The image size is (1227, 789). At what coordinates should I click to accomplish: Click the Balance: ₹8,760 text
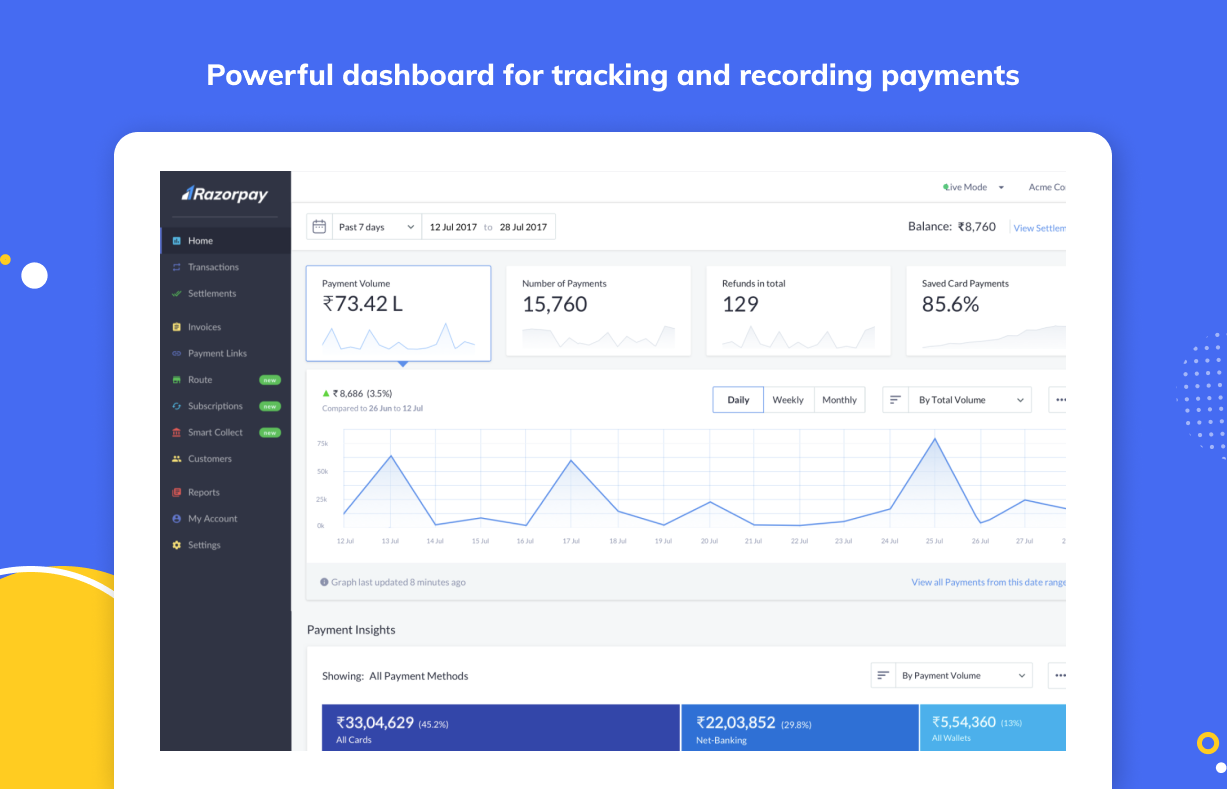point(952,227)
